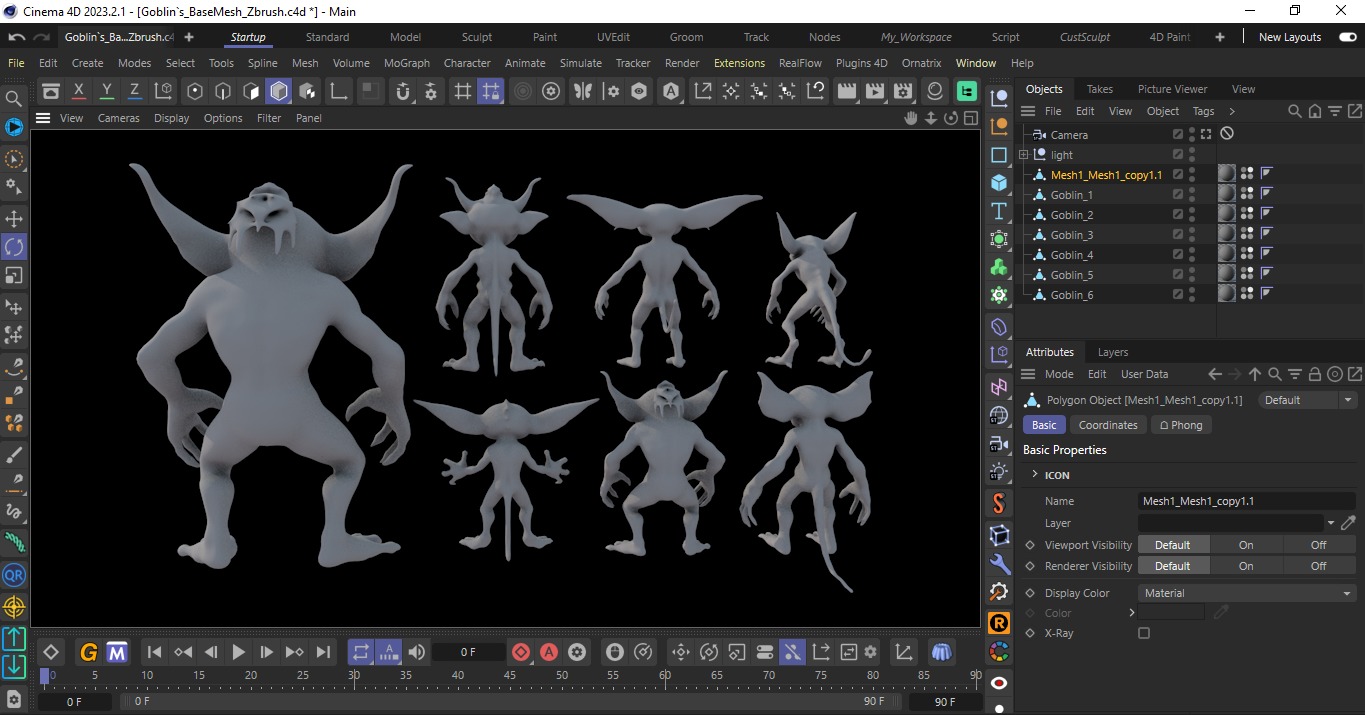This screenshot has width=1365, height=715.
Task: Click the Record Active Objects button
Action: 521,652
